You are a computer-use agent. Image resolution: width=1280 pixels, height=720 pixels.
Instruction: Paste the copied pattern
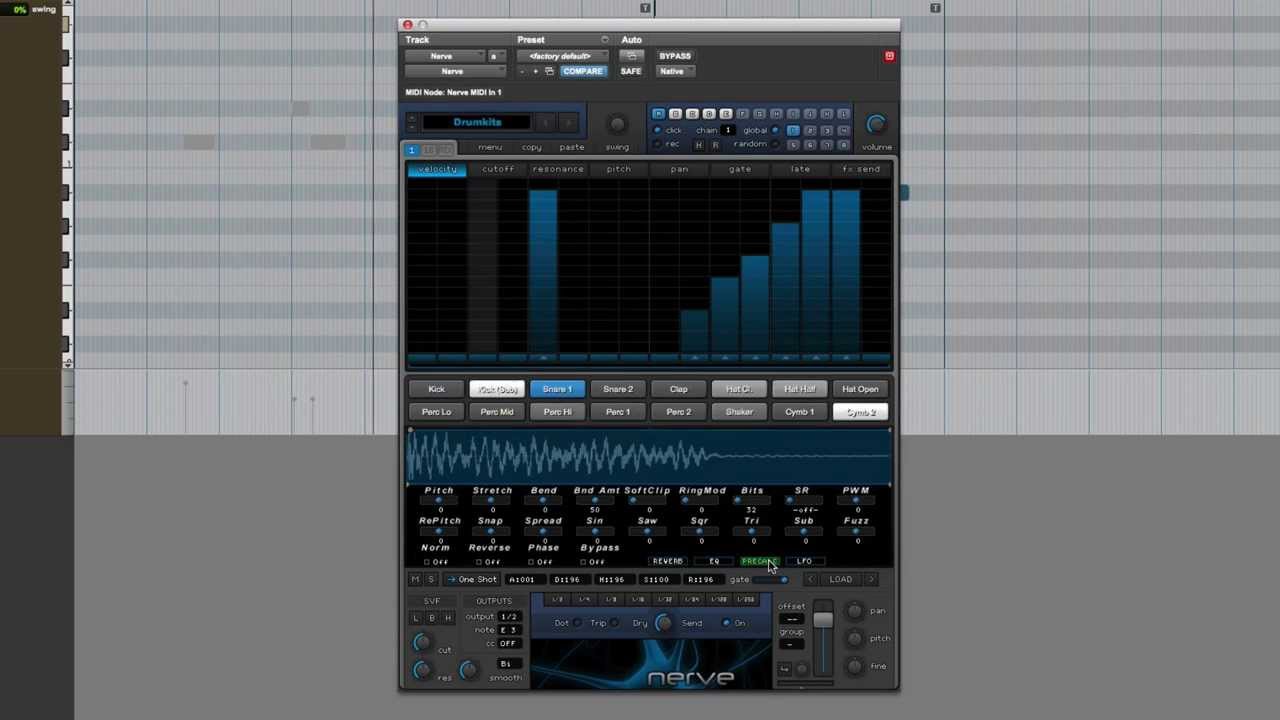tap(572, 147)
